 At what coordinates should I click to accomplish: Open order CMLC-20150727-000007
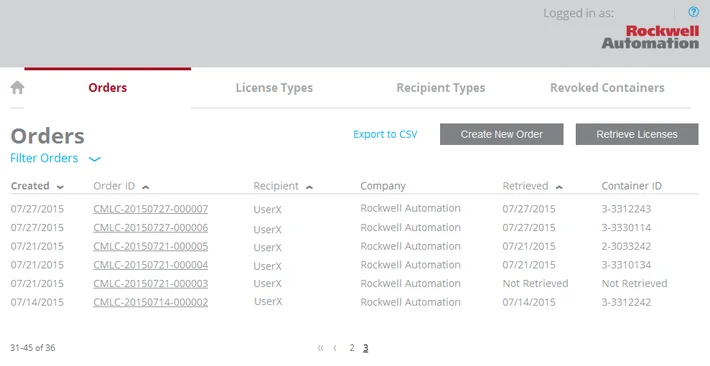tap(151, 209)
